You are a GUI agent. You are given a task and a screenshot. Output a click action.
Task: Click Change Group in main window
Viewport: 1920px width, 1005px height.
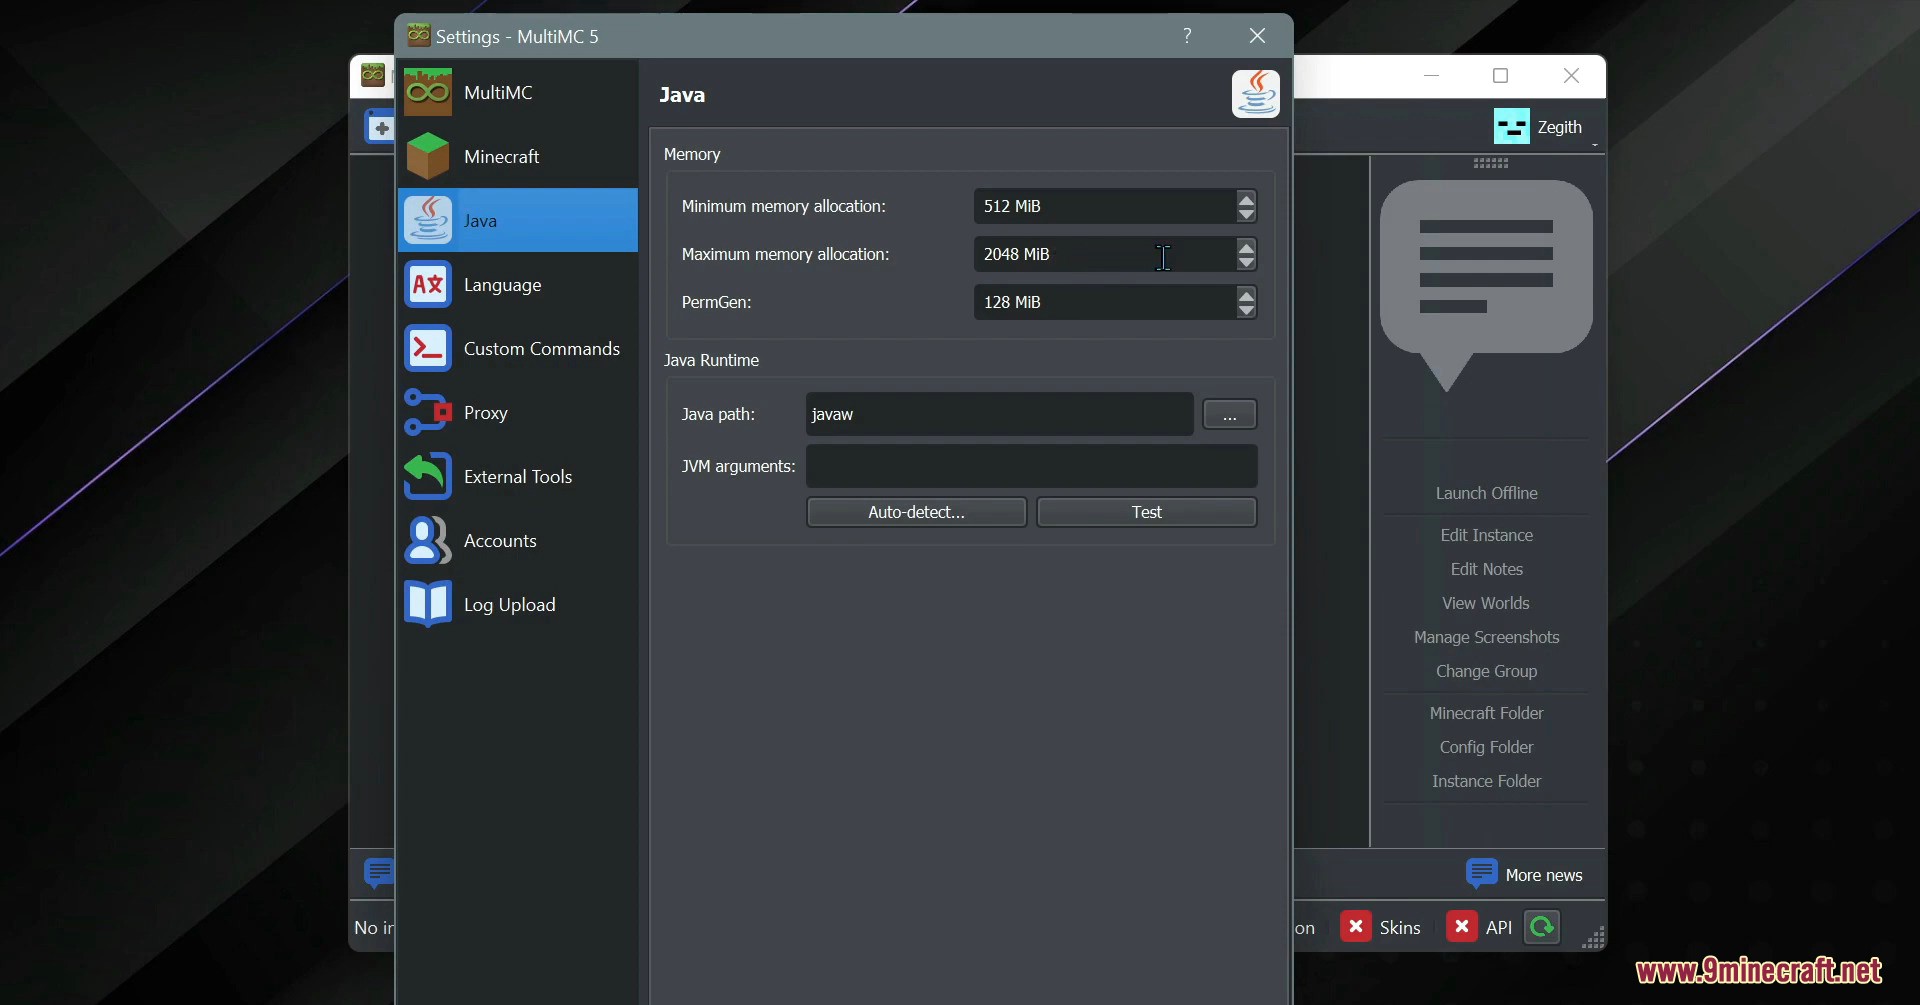click(x=1486, y=671)
